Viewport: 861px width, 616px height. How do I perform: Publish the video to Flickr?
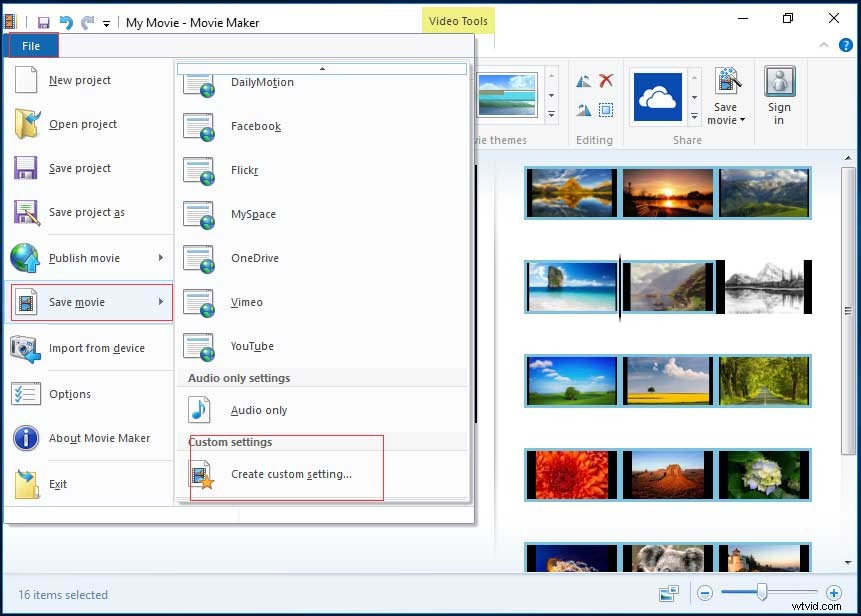coord(246,170)
